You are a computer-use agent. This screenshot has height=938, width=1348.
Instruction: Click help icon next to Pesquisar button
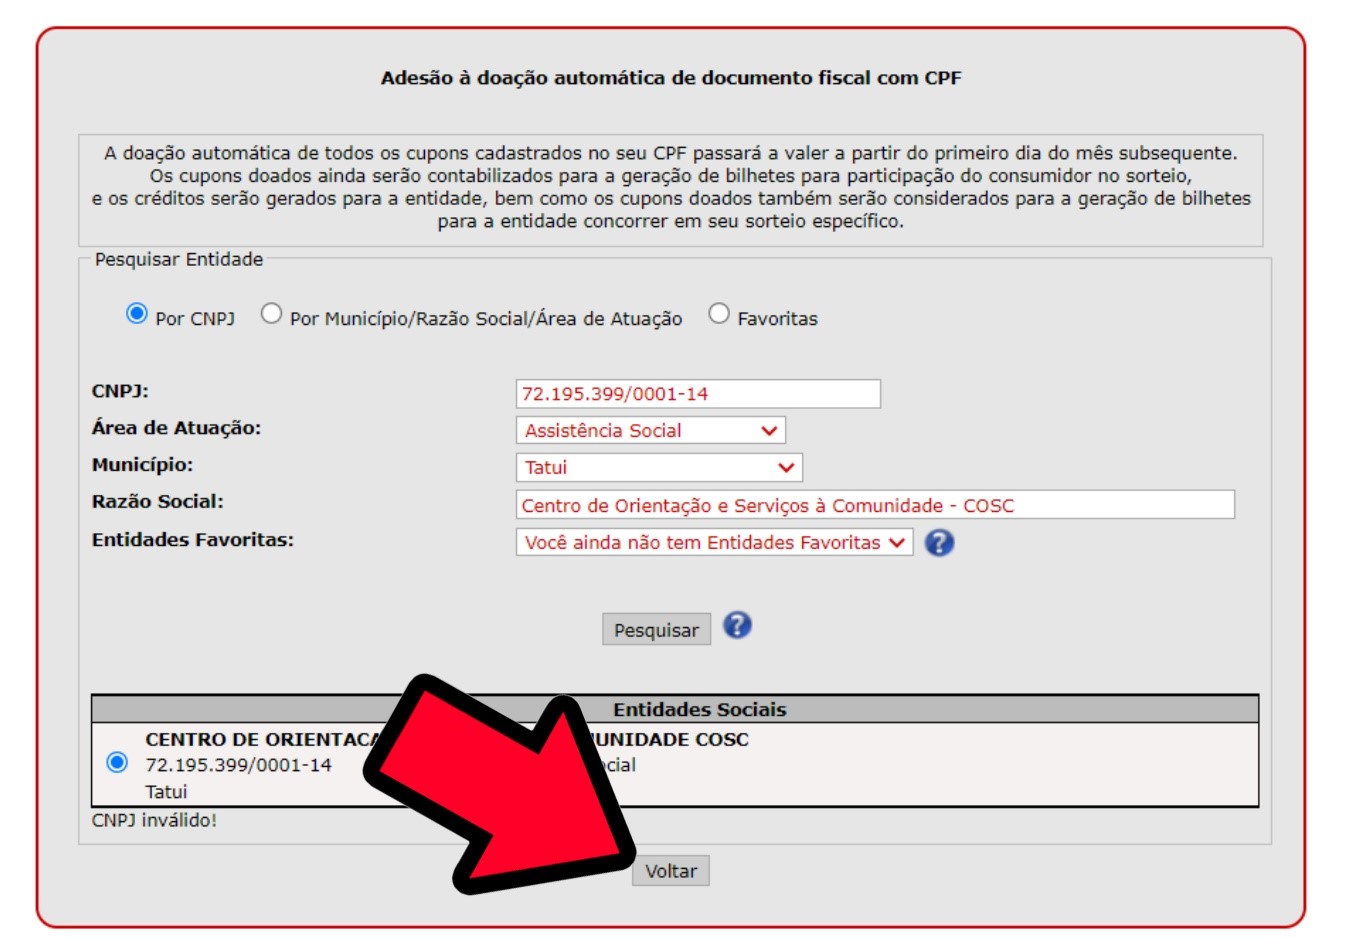(737, 625)
